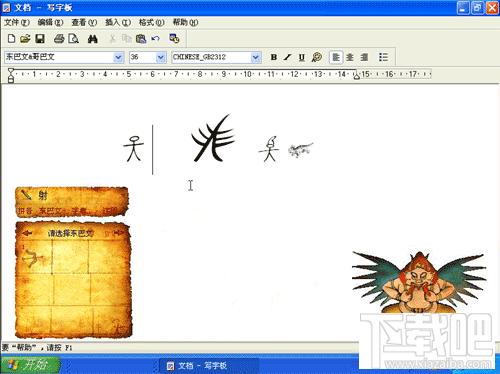Open the font name dropdown 东巴文&哥巴文
The width and height of the screenshot is (500, 374).
coord(118,57)
